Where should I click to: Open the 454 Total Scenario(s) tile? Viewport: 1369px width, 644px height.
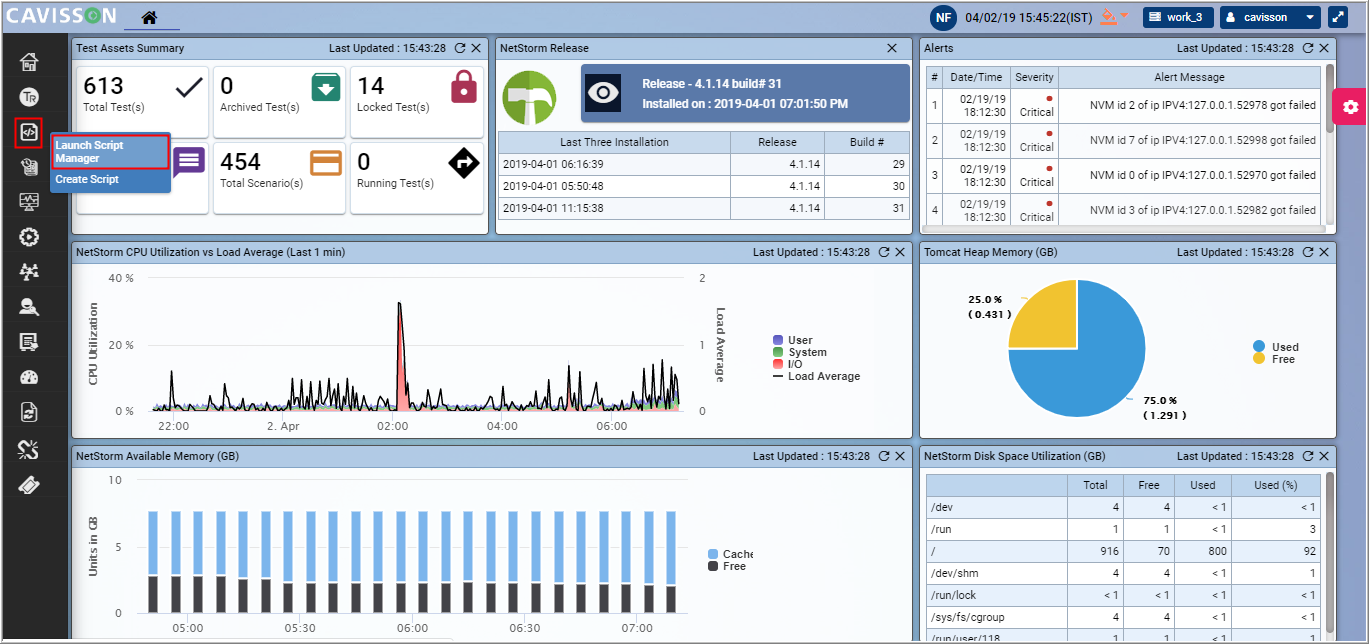(x=279, y=177)
